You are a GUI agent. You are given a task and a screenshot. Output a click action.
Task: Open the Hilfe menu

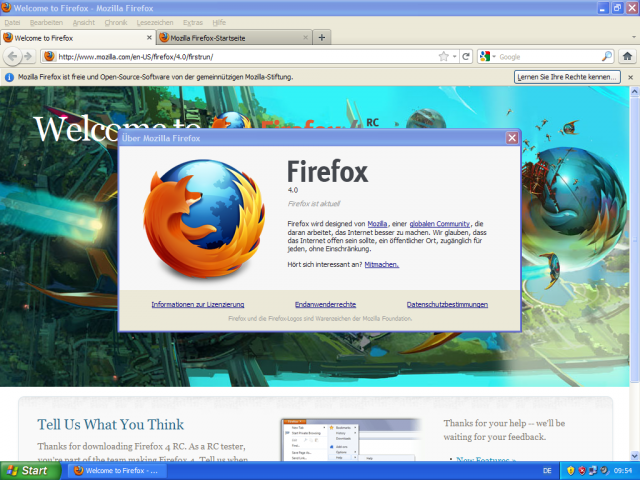(219, 22)
